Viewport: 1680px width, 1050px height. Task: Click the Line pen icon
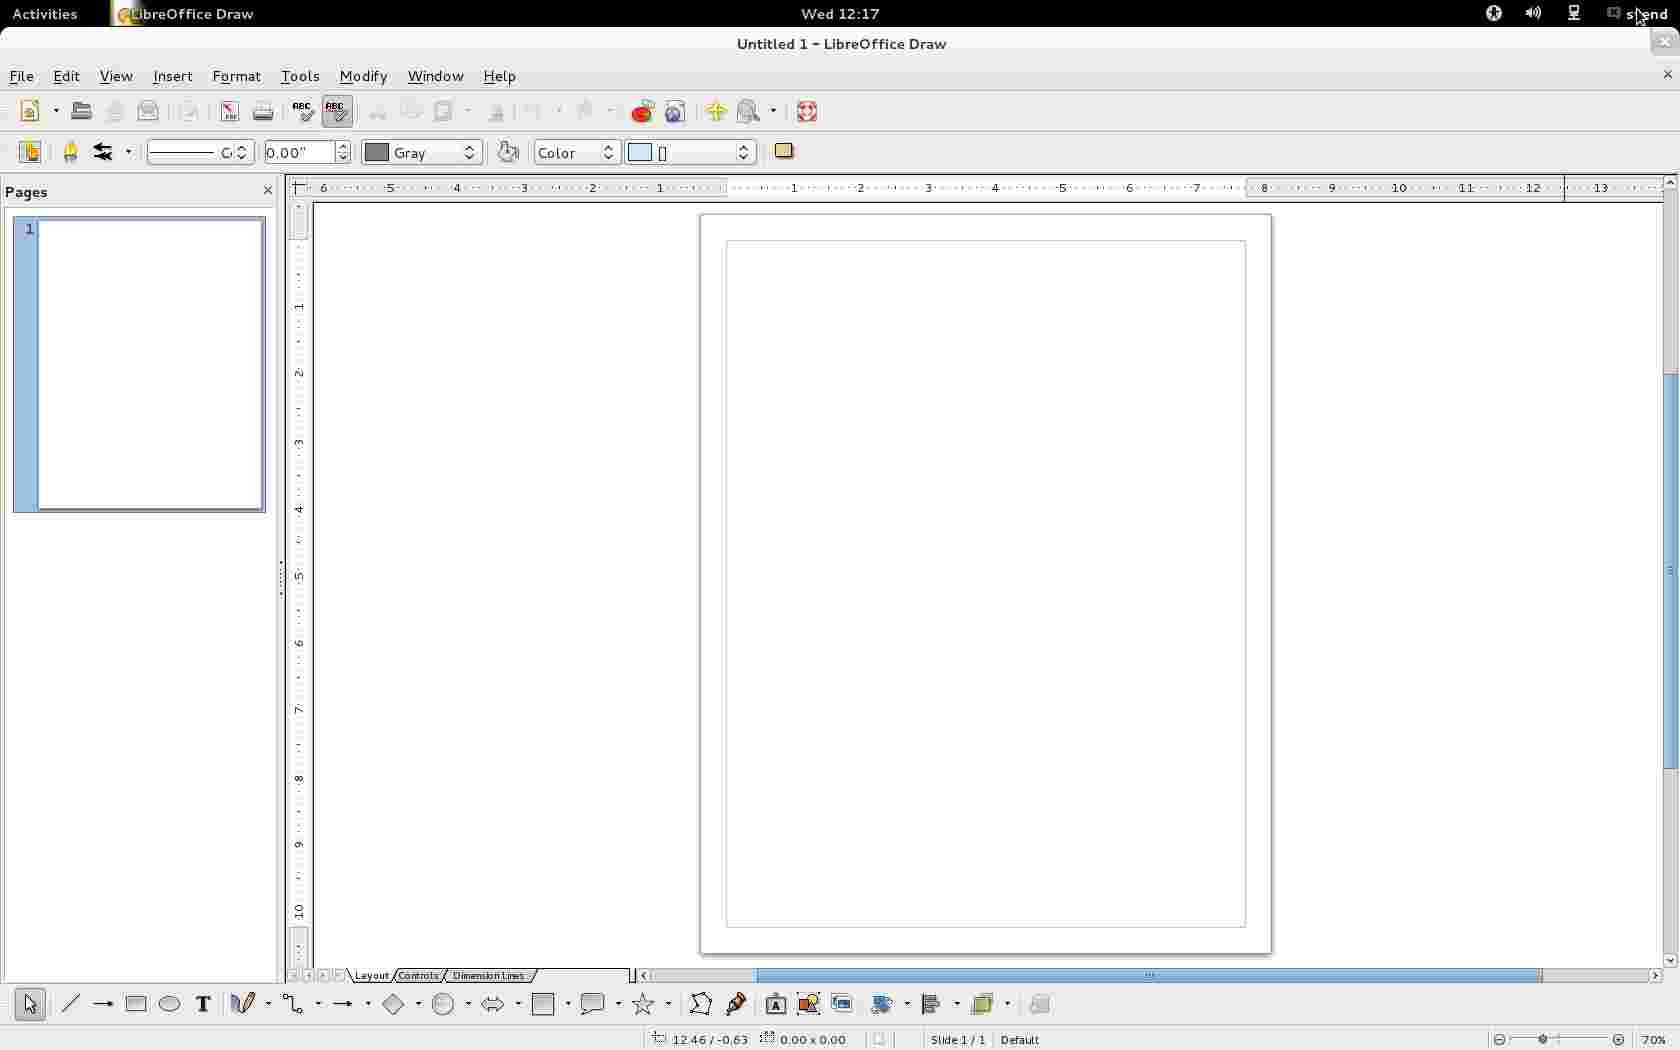click(70, 152)
